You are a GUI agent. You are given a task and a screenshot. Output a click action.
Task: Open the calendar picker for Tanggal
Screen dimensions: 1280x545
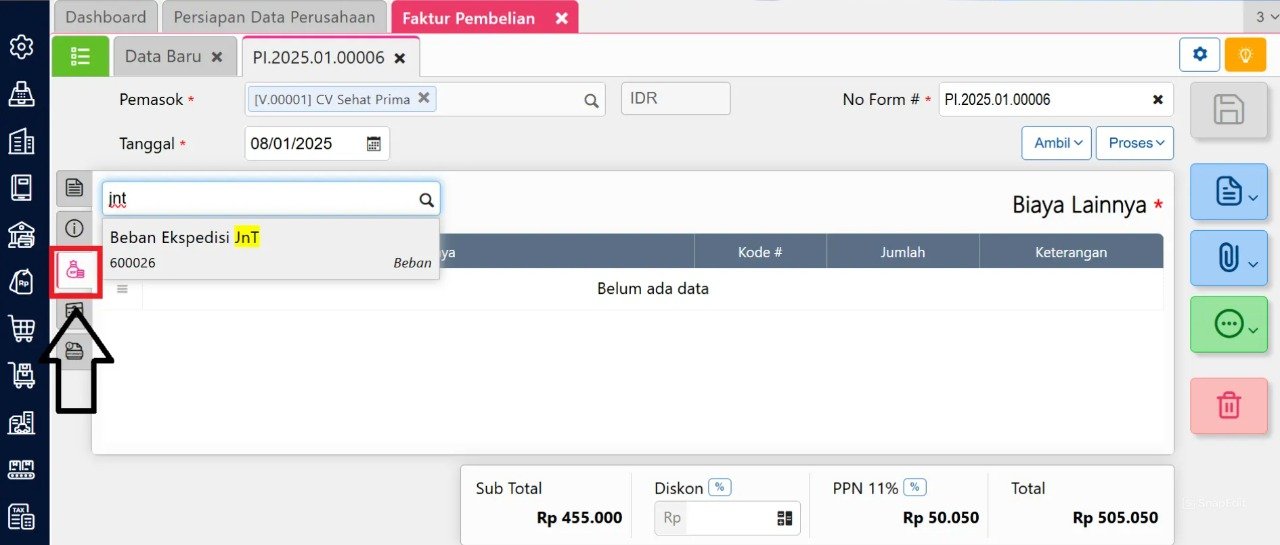tap(374, 143)
